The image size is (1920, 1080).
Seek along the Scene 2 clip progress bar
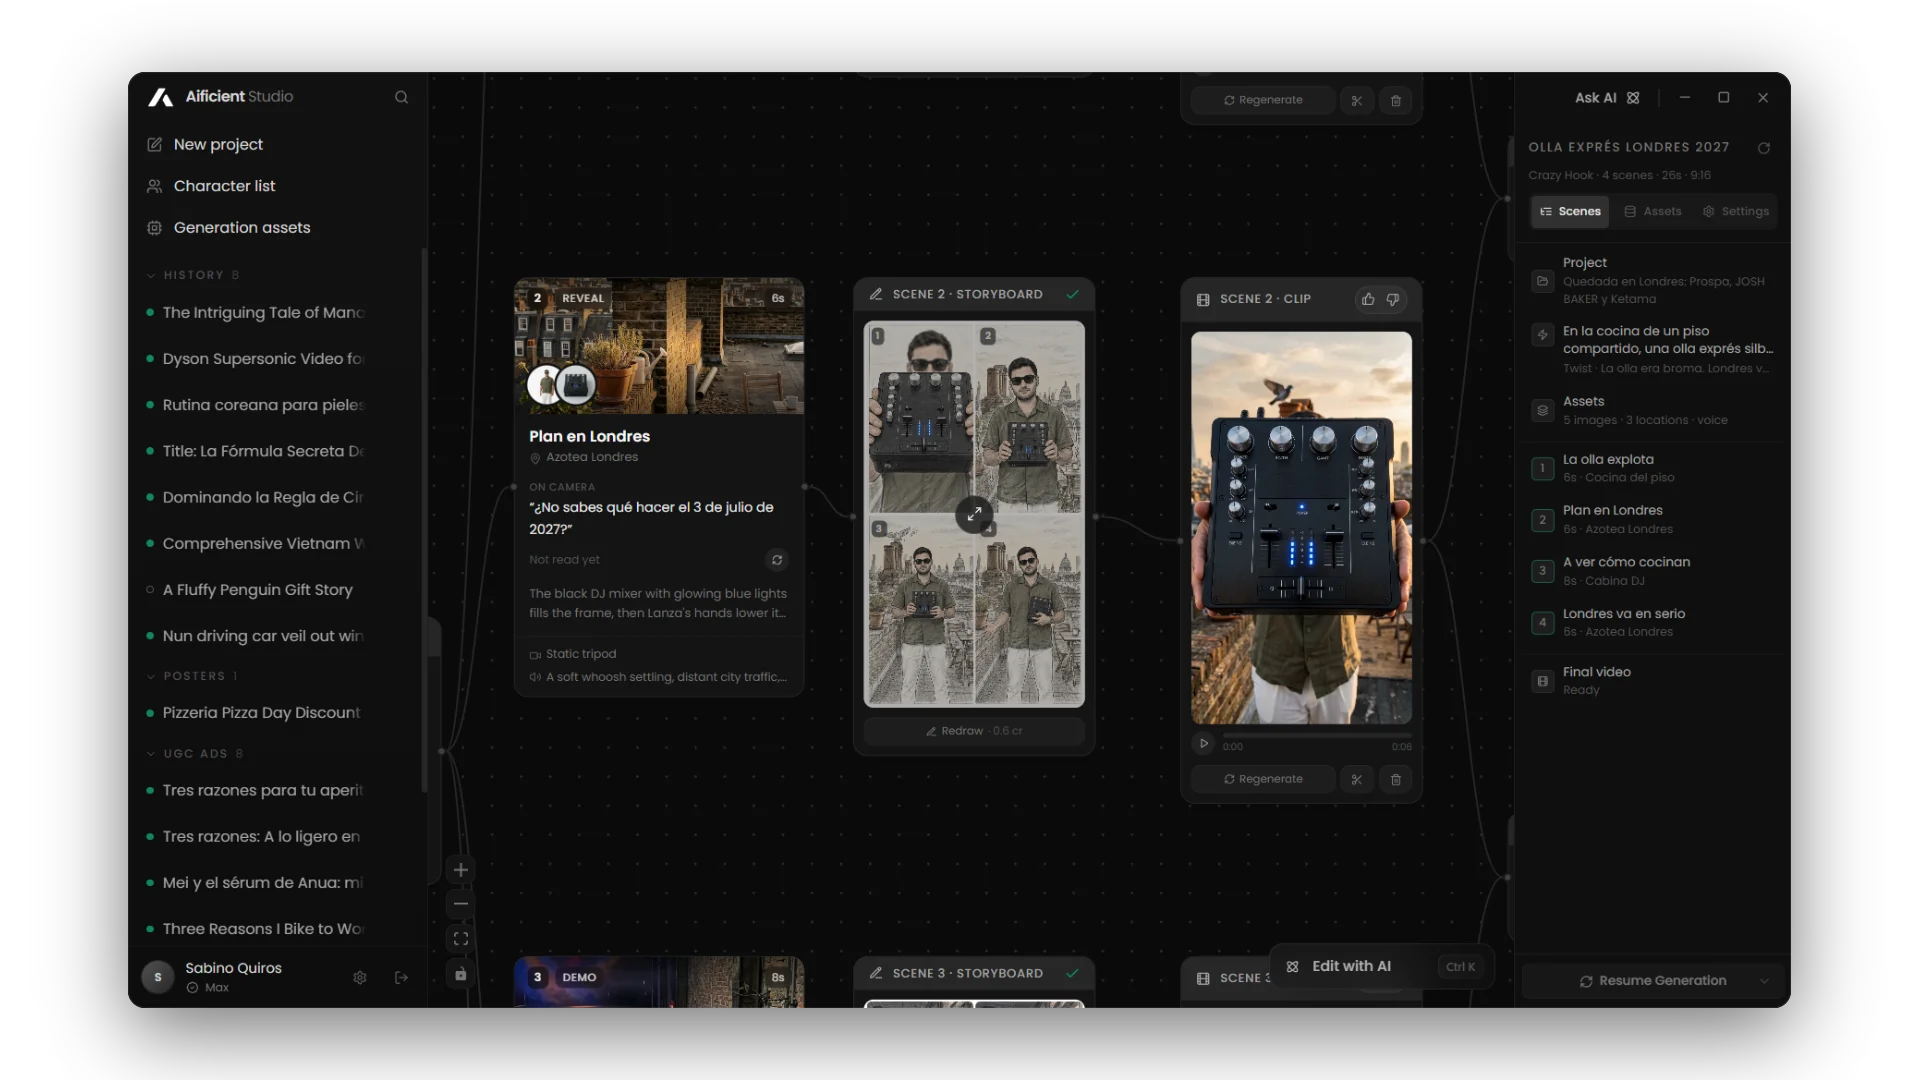pyautogui.click(x=1316, y=737)
